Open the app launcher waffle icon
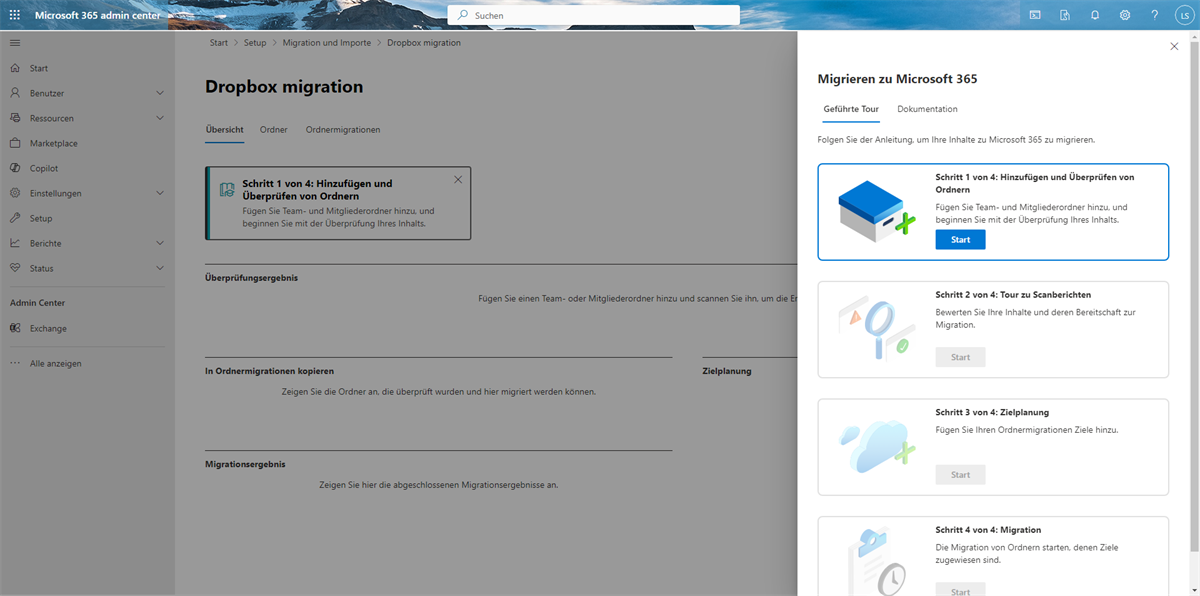This screenshot has height=596, width=1200. 15,15
